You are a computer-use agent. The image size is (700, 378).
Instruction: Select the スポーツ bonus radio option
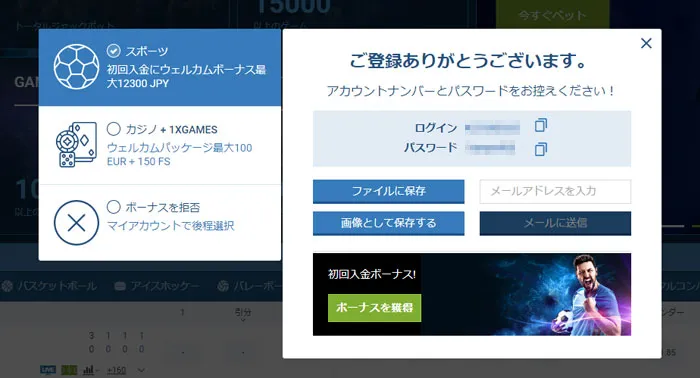(x=113, y=51)
